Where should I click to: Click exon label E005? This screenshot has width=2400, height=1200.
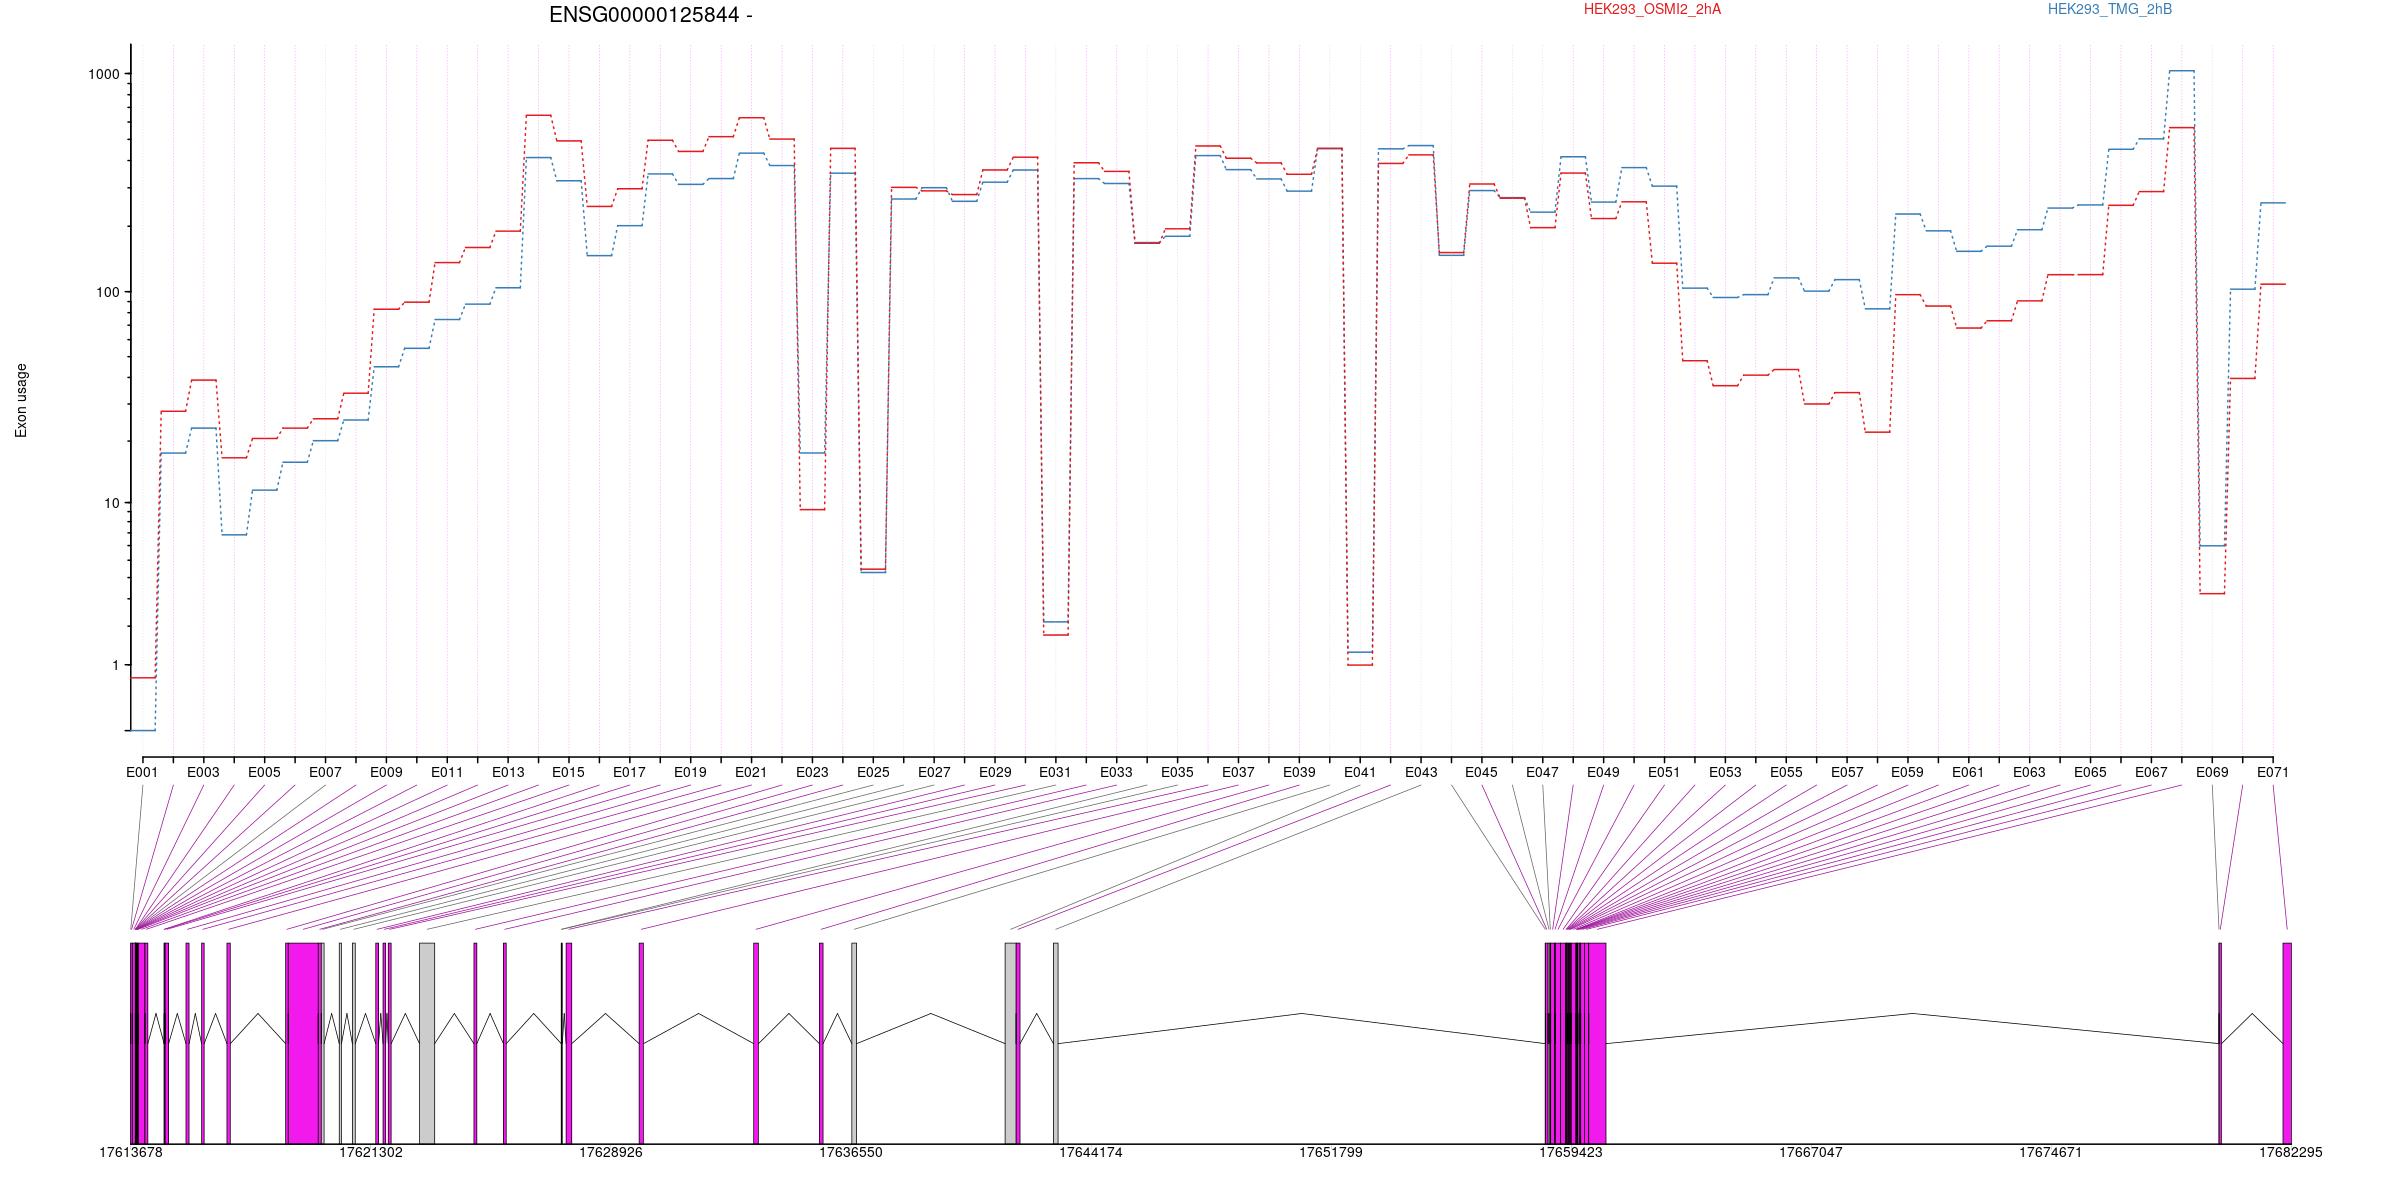(x=264, y=772)
